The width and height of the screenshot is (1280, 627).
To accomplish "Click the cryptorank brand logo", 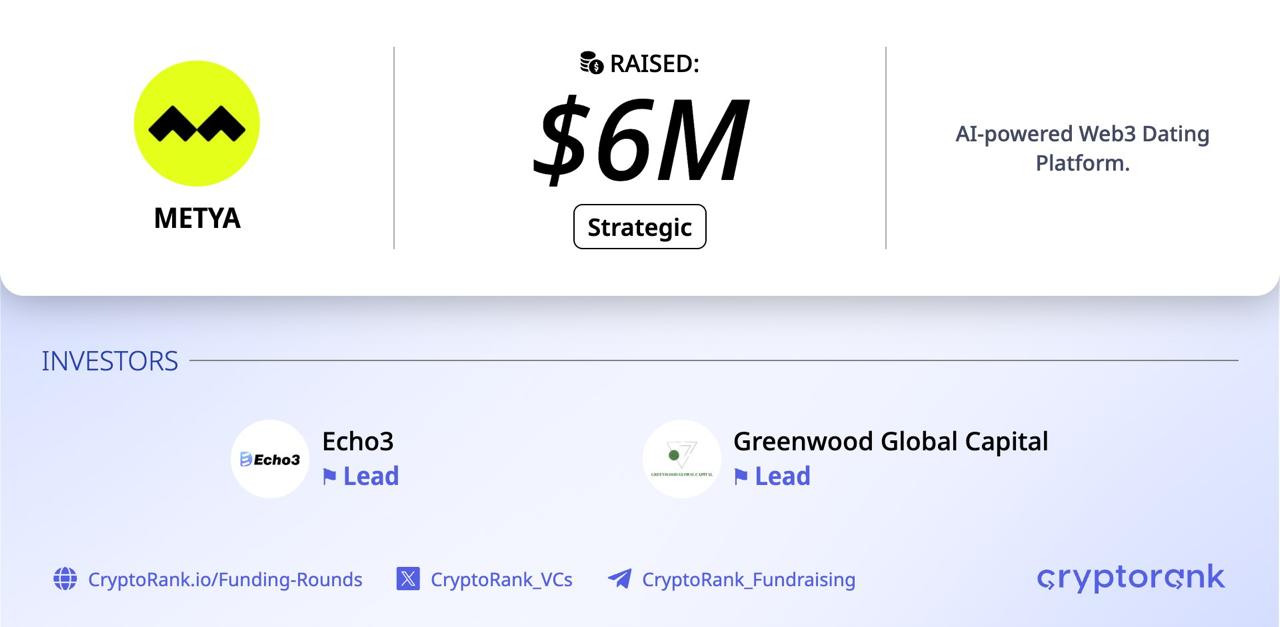I will coord(1130,577).
